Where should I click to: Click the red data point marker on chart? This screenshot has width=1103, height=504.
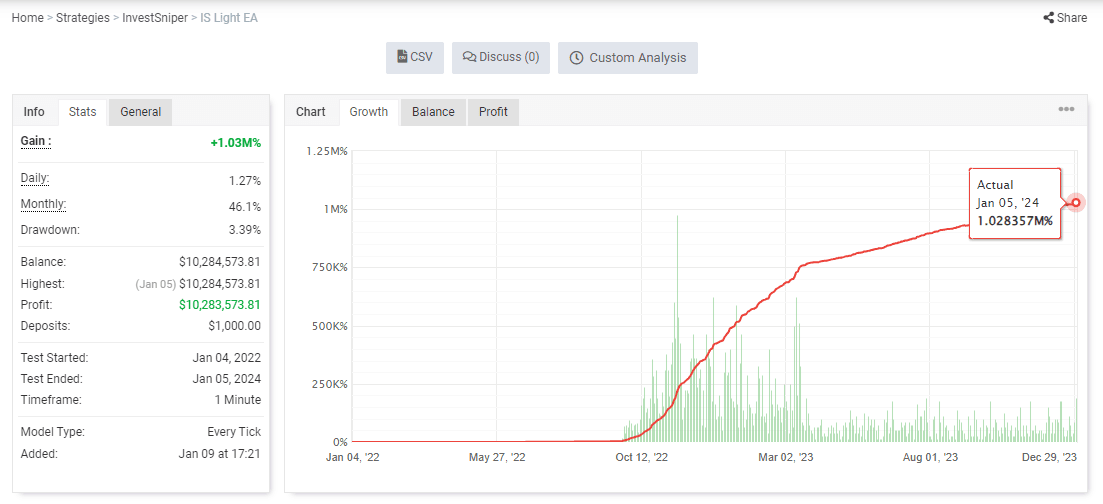(1076, 203)
